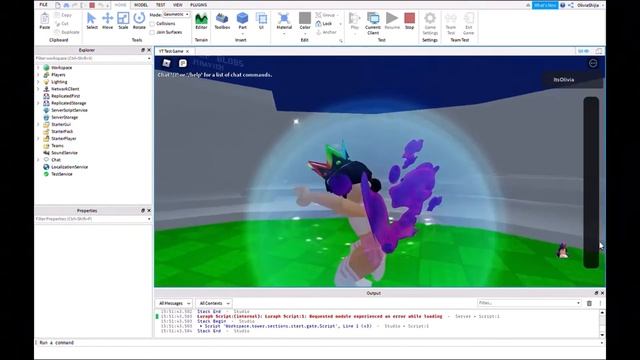Screen dimensions: 640x360
Task: Switch to the TEST ribbon tab
Action: coord(160,5)
